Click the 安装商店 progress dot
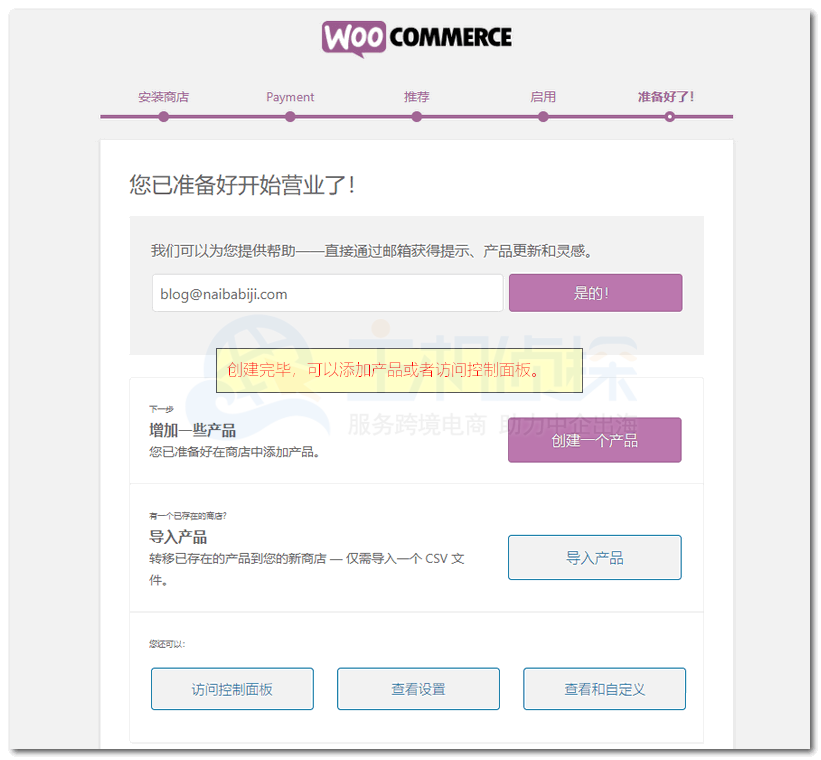This screenshot has width=821, height=760. pos(164,117)
